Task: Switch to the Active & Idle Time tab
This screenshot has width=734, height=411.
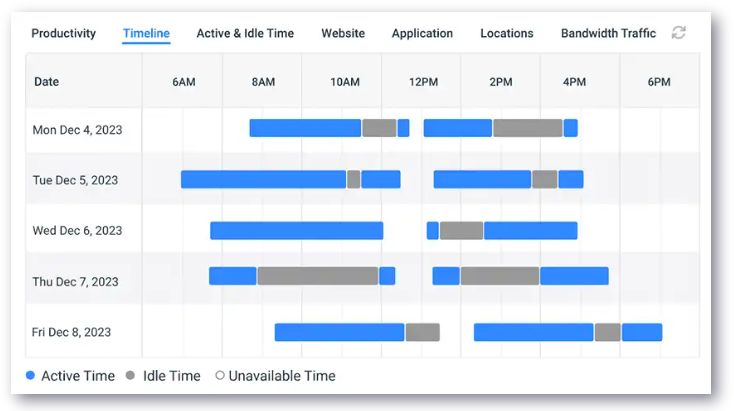Action: pyautogui.click(x=245, y=33)
